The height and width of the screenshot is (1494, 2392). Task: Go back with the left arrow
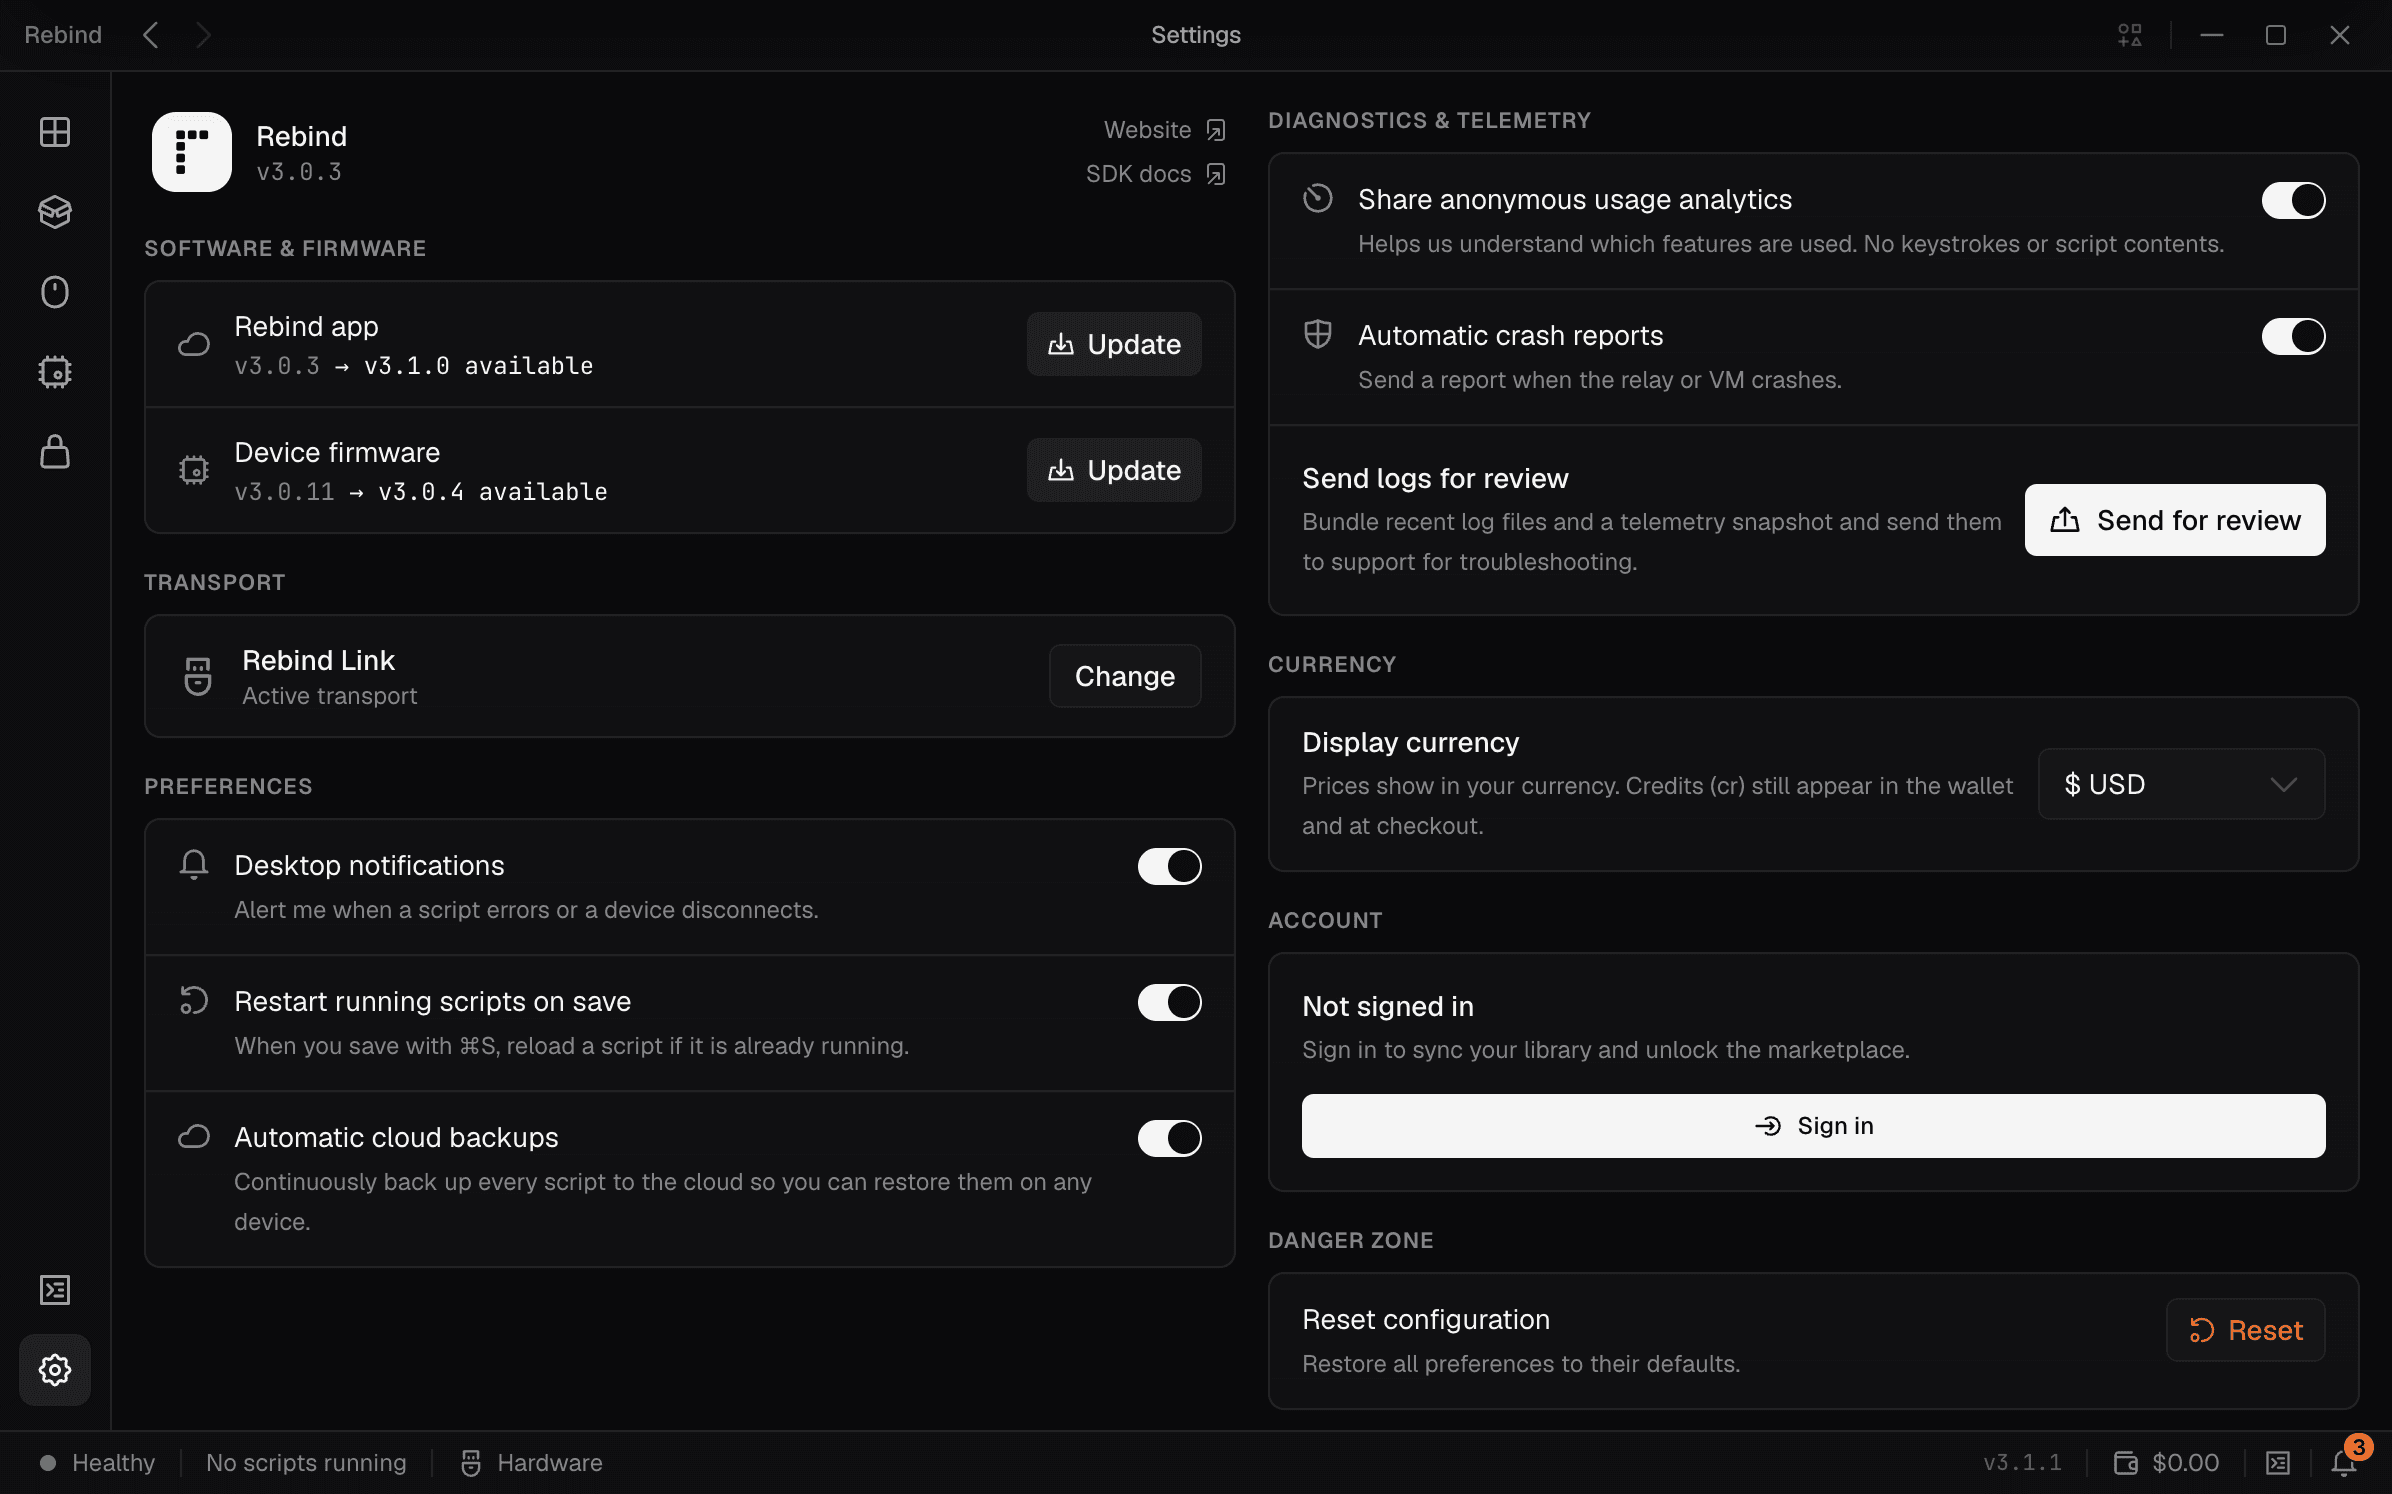151,35
